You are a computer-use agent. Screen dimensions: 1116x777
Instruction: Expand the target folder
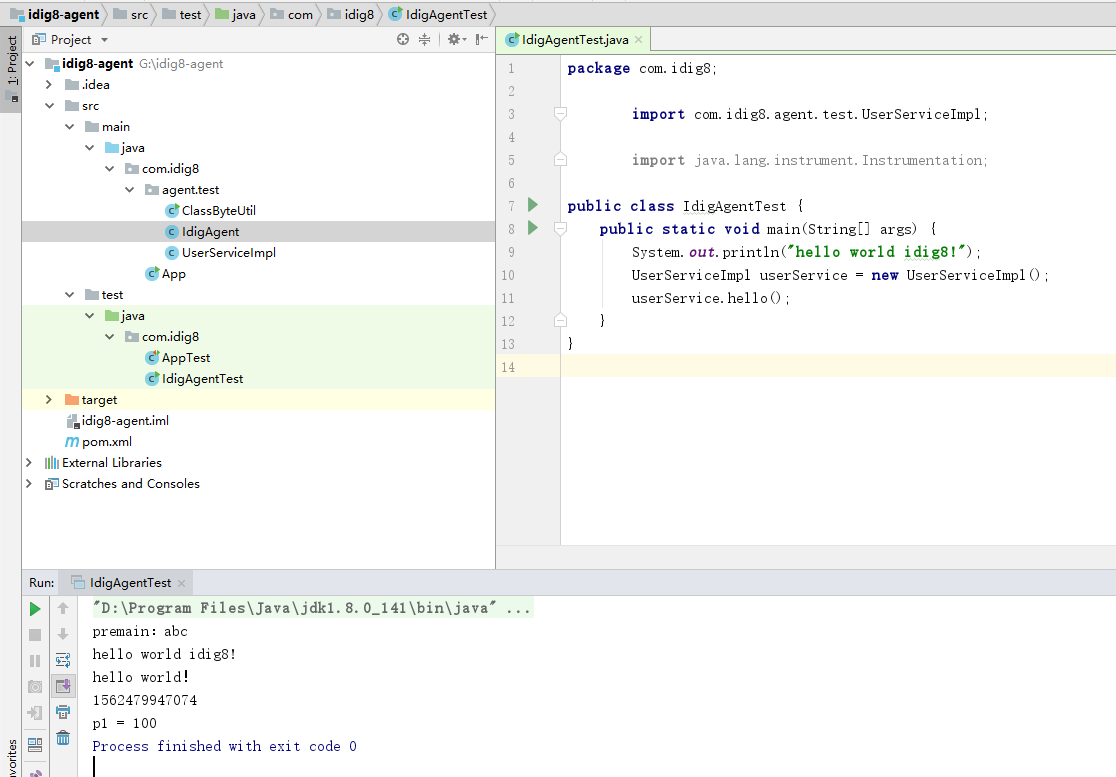tap(49, 400)
